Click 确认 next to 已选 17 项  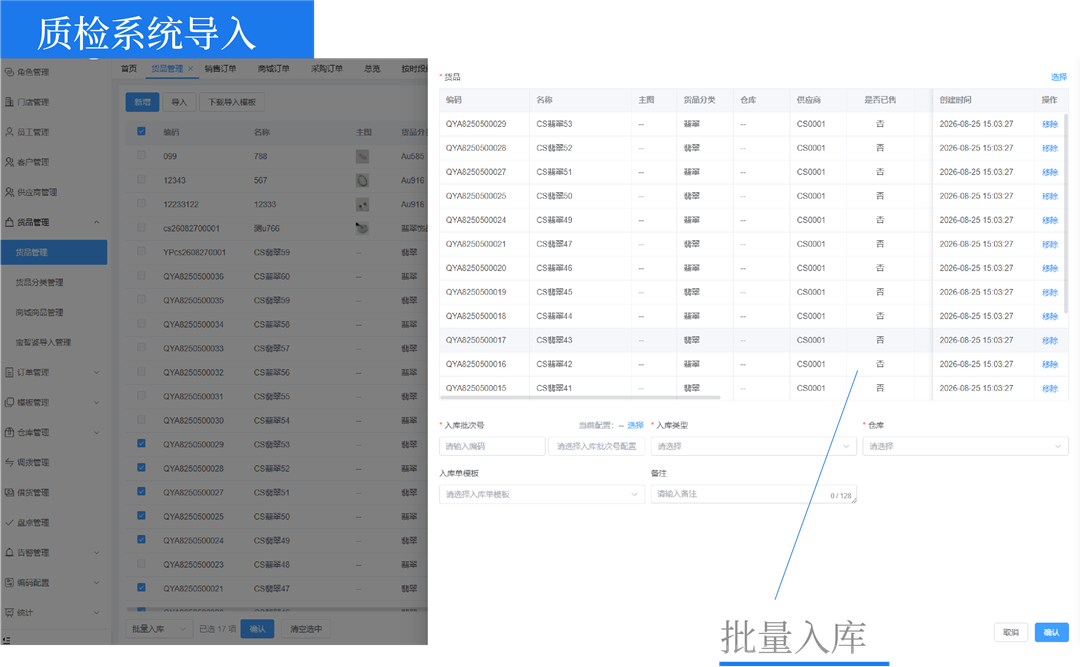(x=258, y=628)
